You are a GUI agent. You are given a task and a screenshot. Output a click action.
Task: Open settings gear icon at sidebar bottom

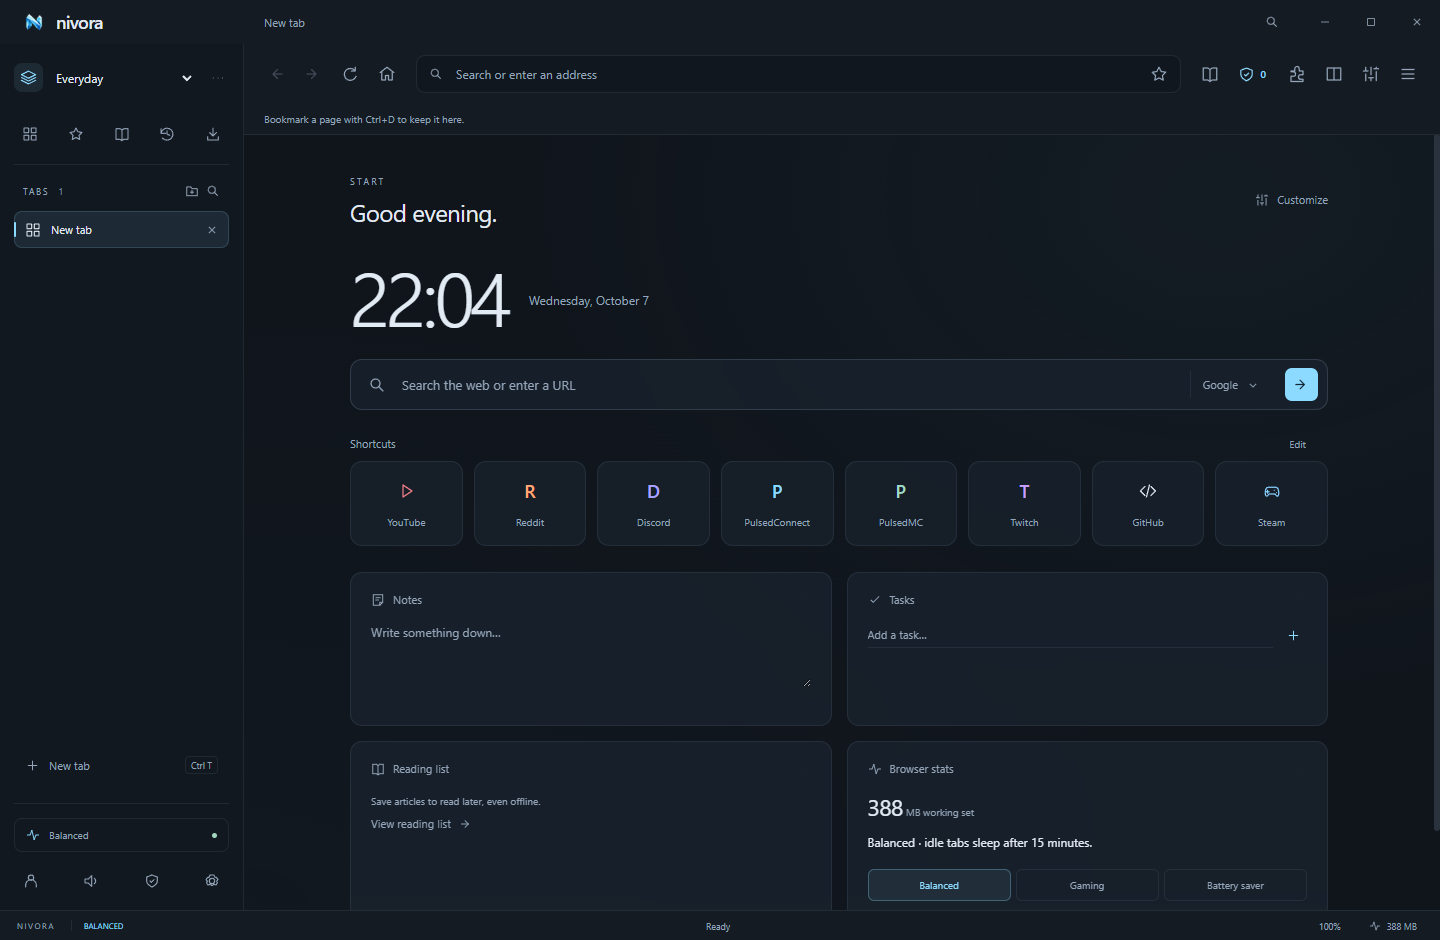[x=212, y=881]
